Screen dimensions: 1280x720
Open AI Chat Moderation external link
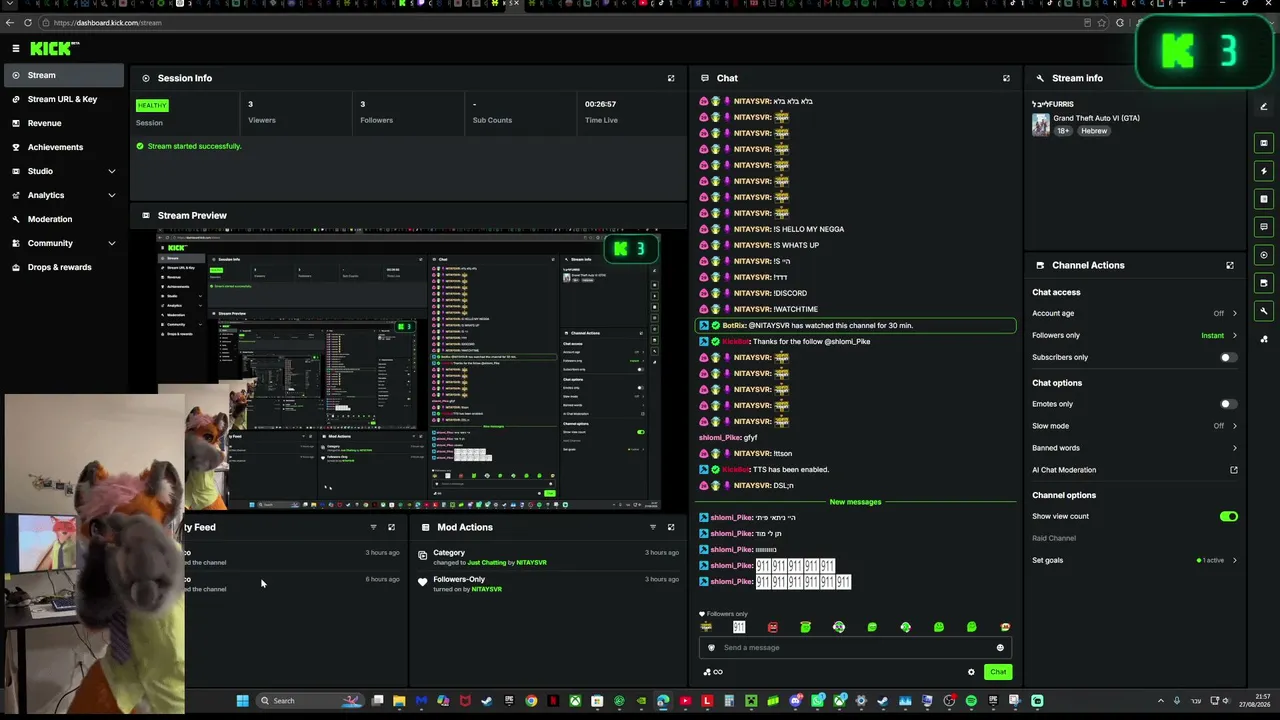point(1234,470)
